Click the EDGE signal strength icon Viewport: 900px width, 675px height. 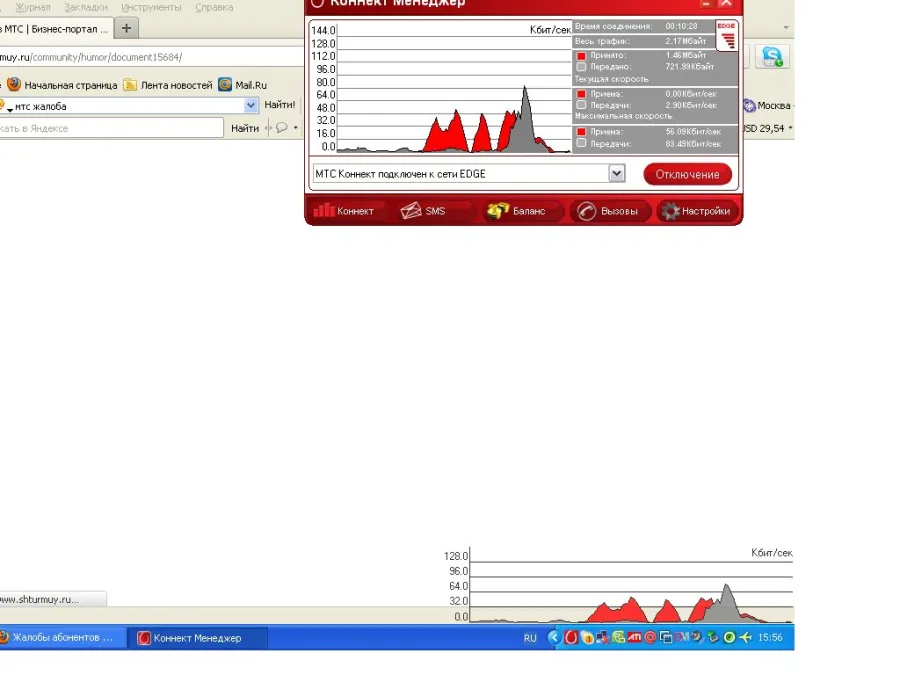[x=727, y=36]
